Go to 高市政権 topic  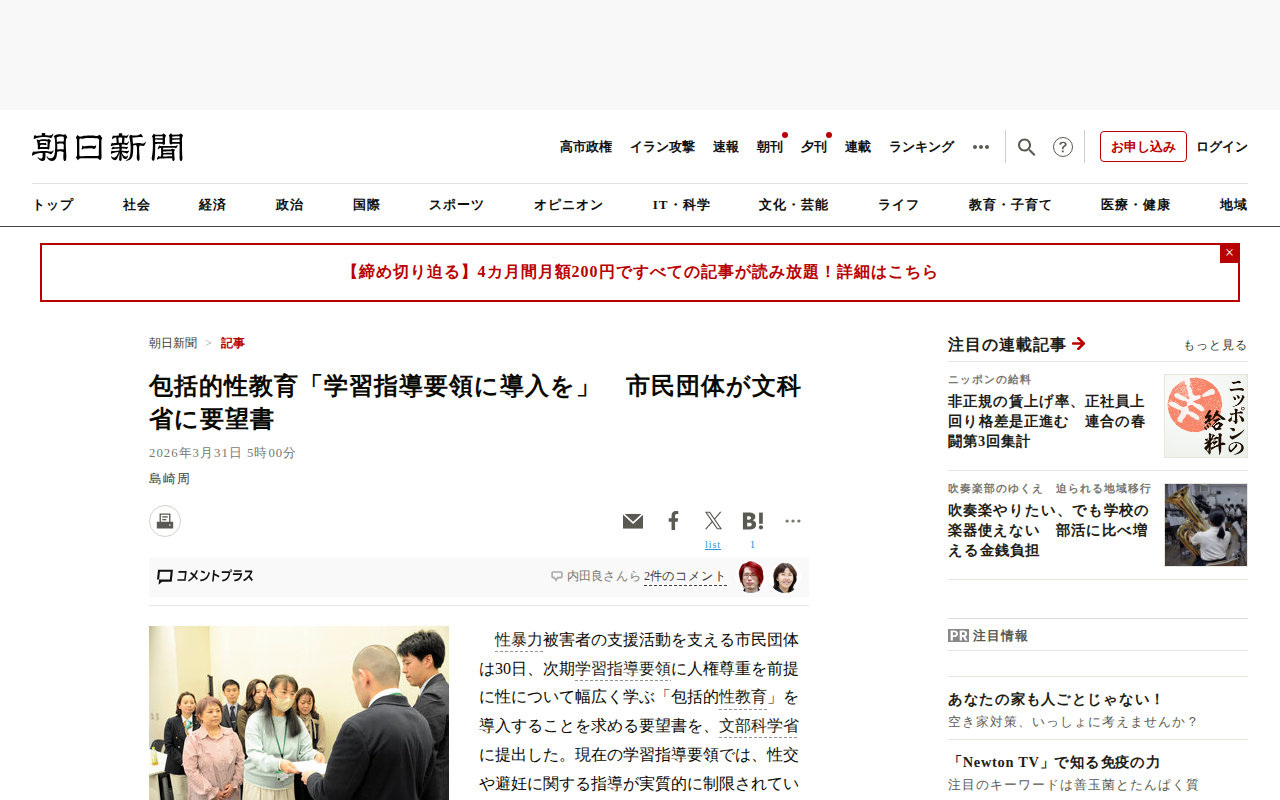[x=586, y=147]
